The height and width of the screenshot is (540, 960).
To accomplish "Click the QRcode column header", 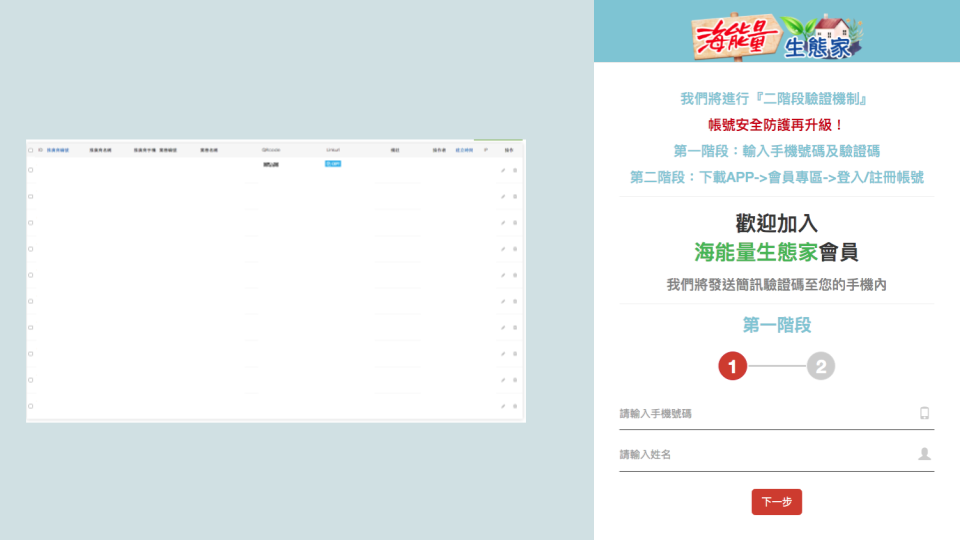I will click(x=271, y=150).
